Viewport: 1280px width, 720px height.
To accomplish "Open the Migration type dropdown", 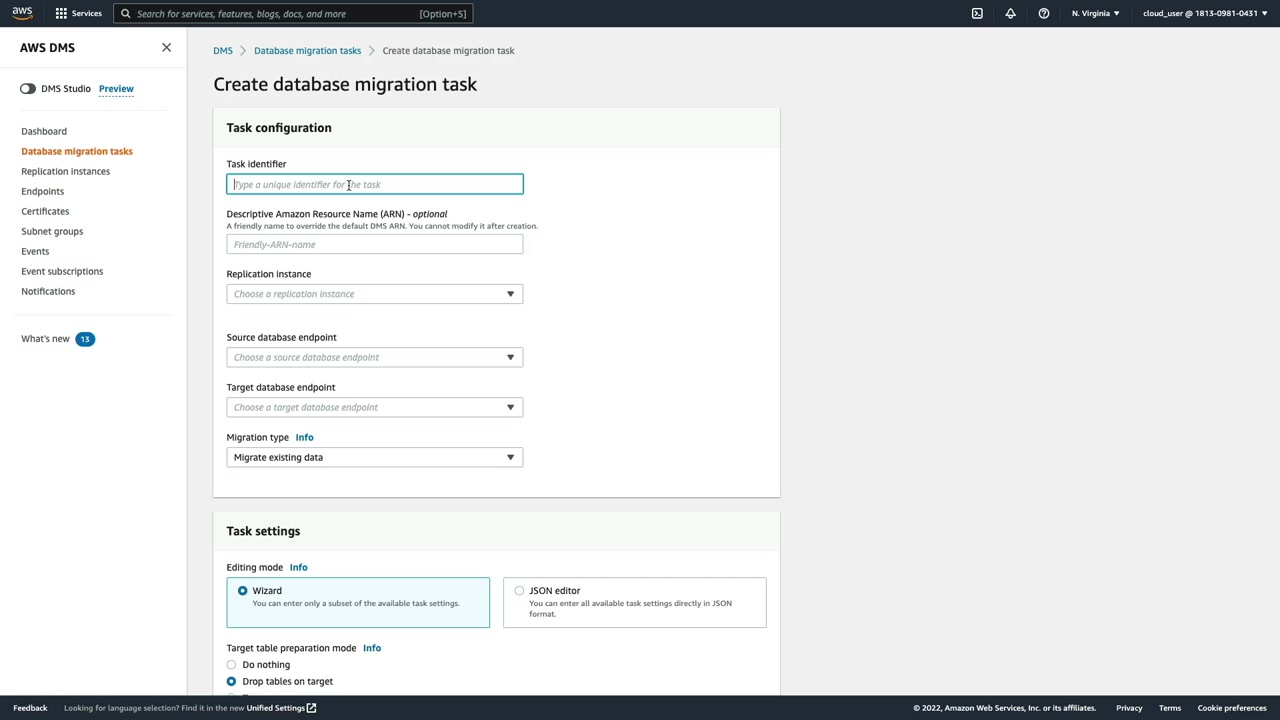I will click(x=374, y=457).
